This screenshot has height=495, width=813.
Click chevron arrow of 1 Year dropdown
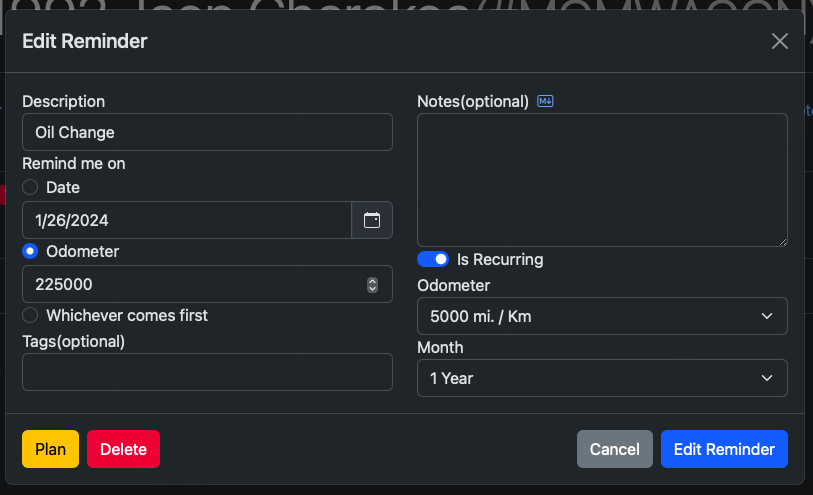(767, 378)
